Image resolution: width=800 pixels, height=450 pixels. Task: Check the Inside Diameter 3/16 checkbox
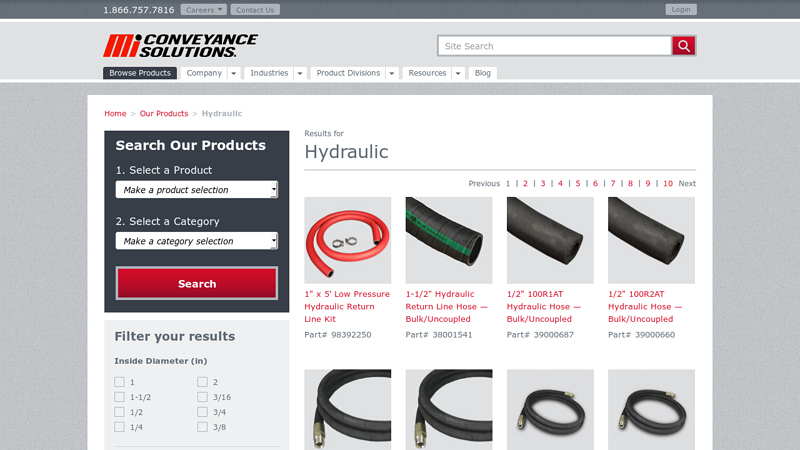coord(203,397)
